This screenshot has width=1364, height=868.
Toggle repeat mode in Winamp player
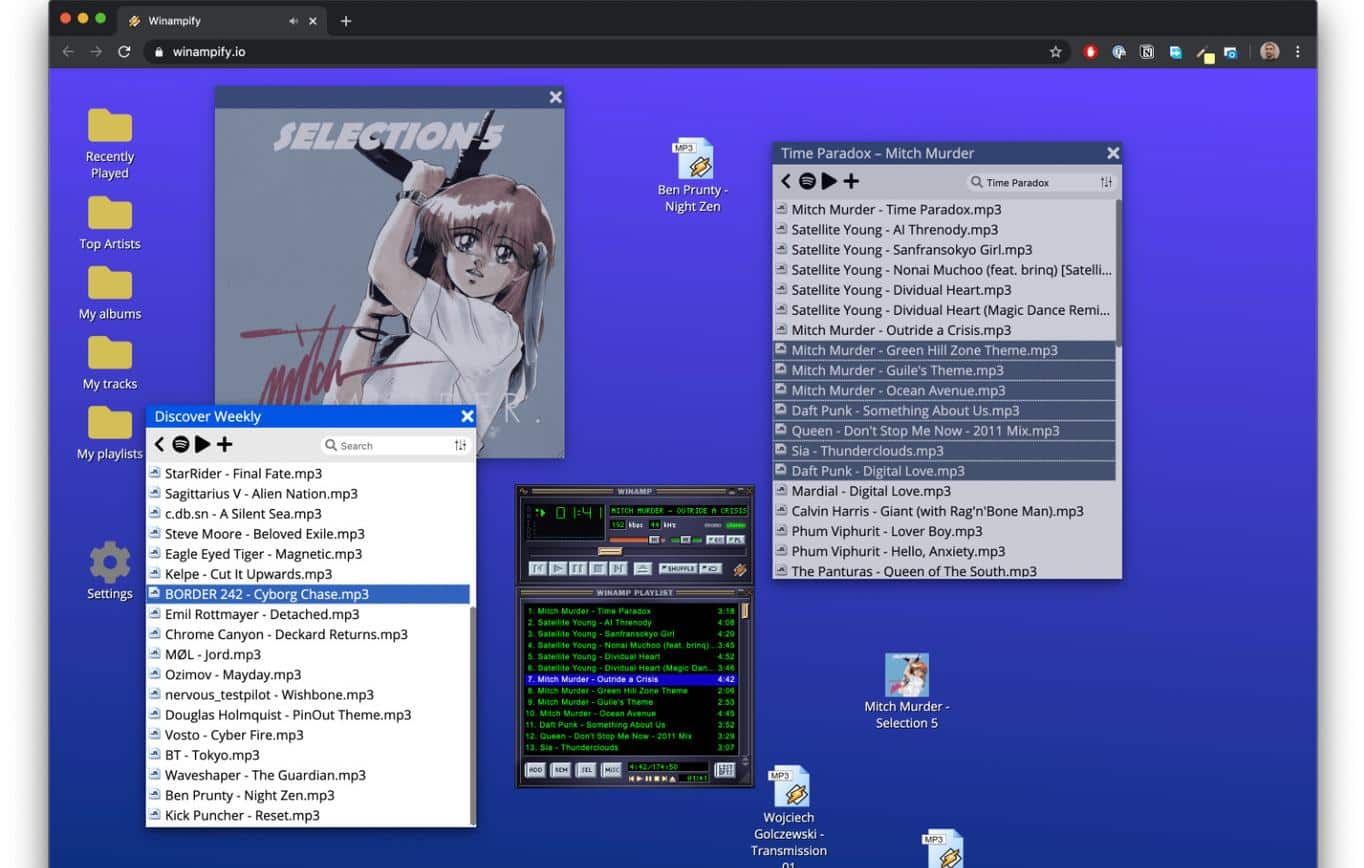click(x=711, y=568)
